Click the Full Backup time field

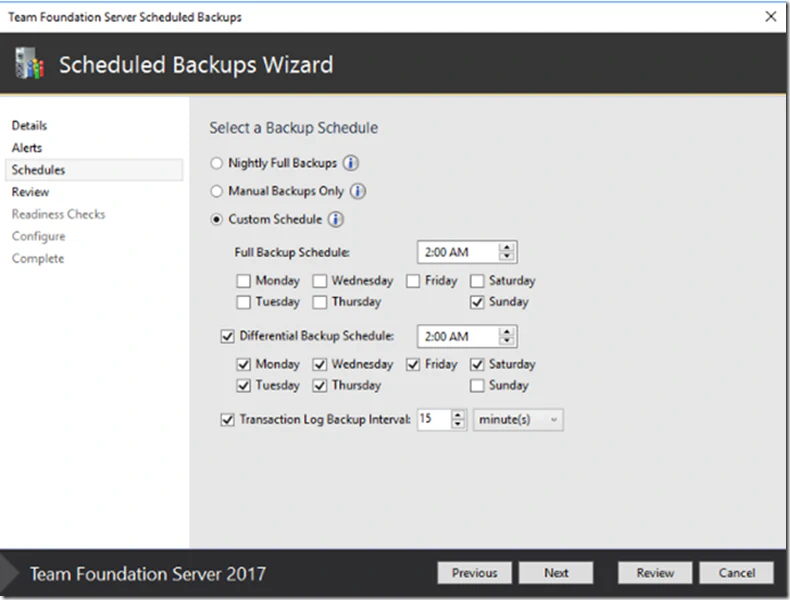click(456, 253)
